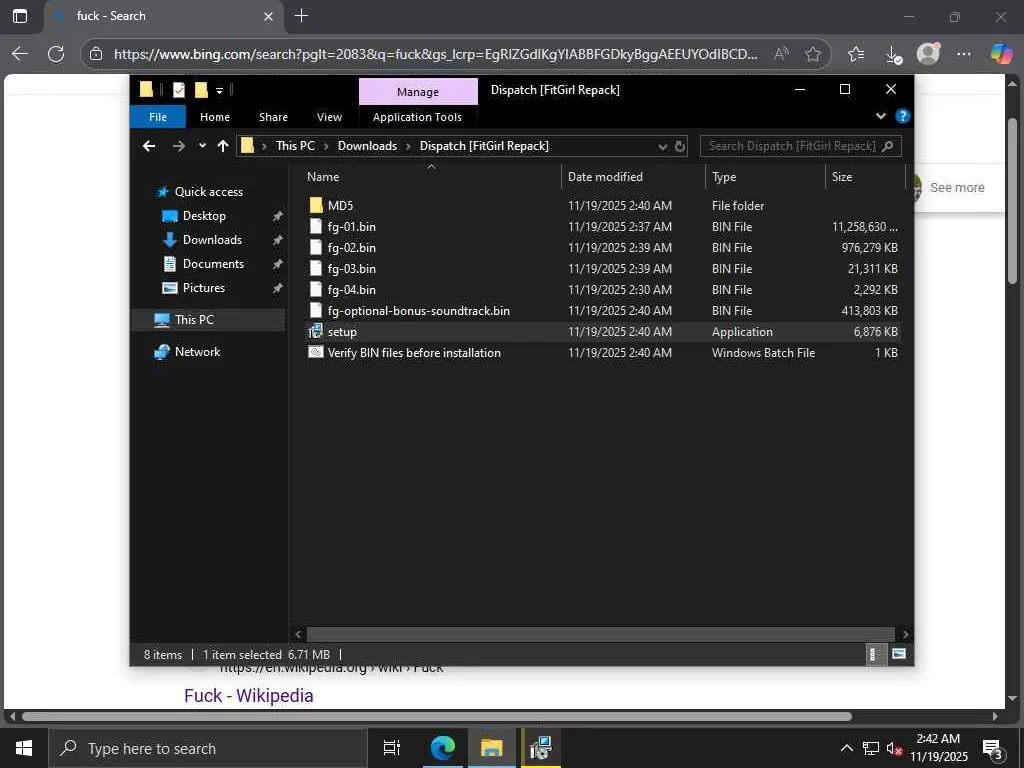The image size is (1024, 768).
Task: Open Edge downloads icon
Action: 893,54
